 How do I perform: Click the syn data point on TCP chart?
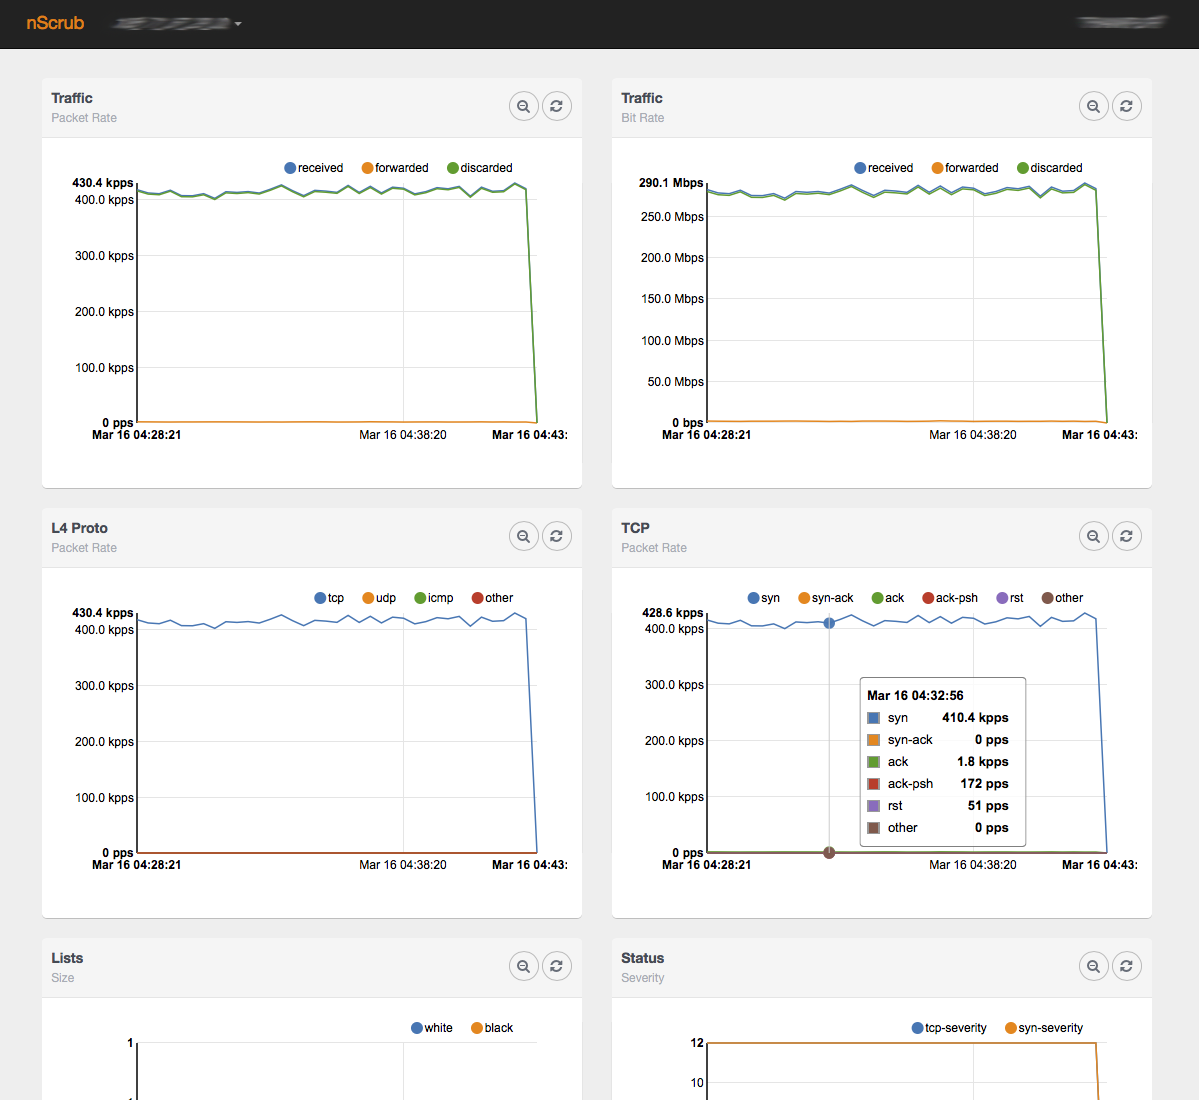point(829,623)
